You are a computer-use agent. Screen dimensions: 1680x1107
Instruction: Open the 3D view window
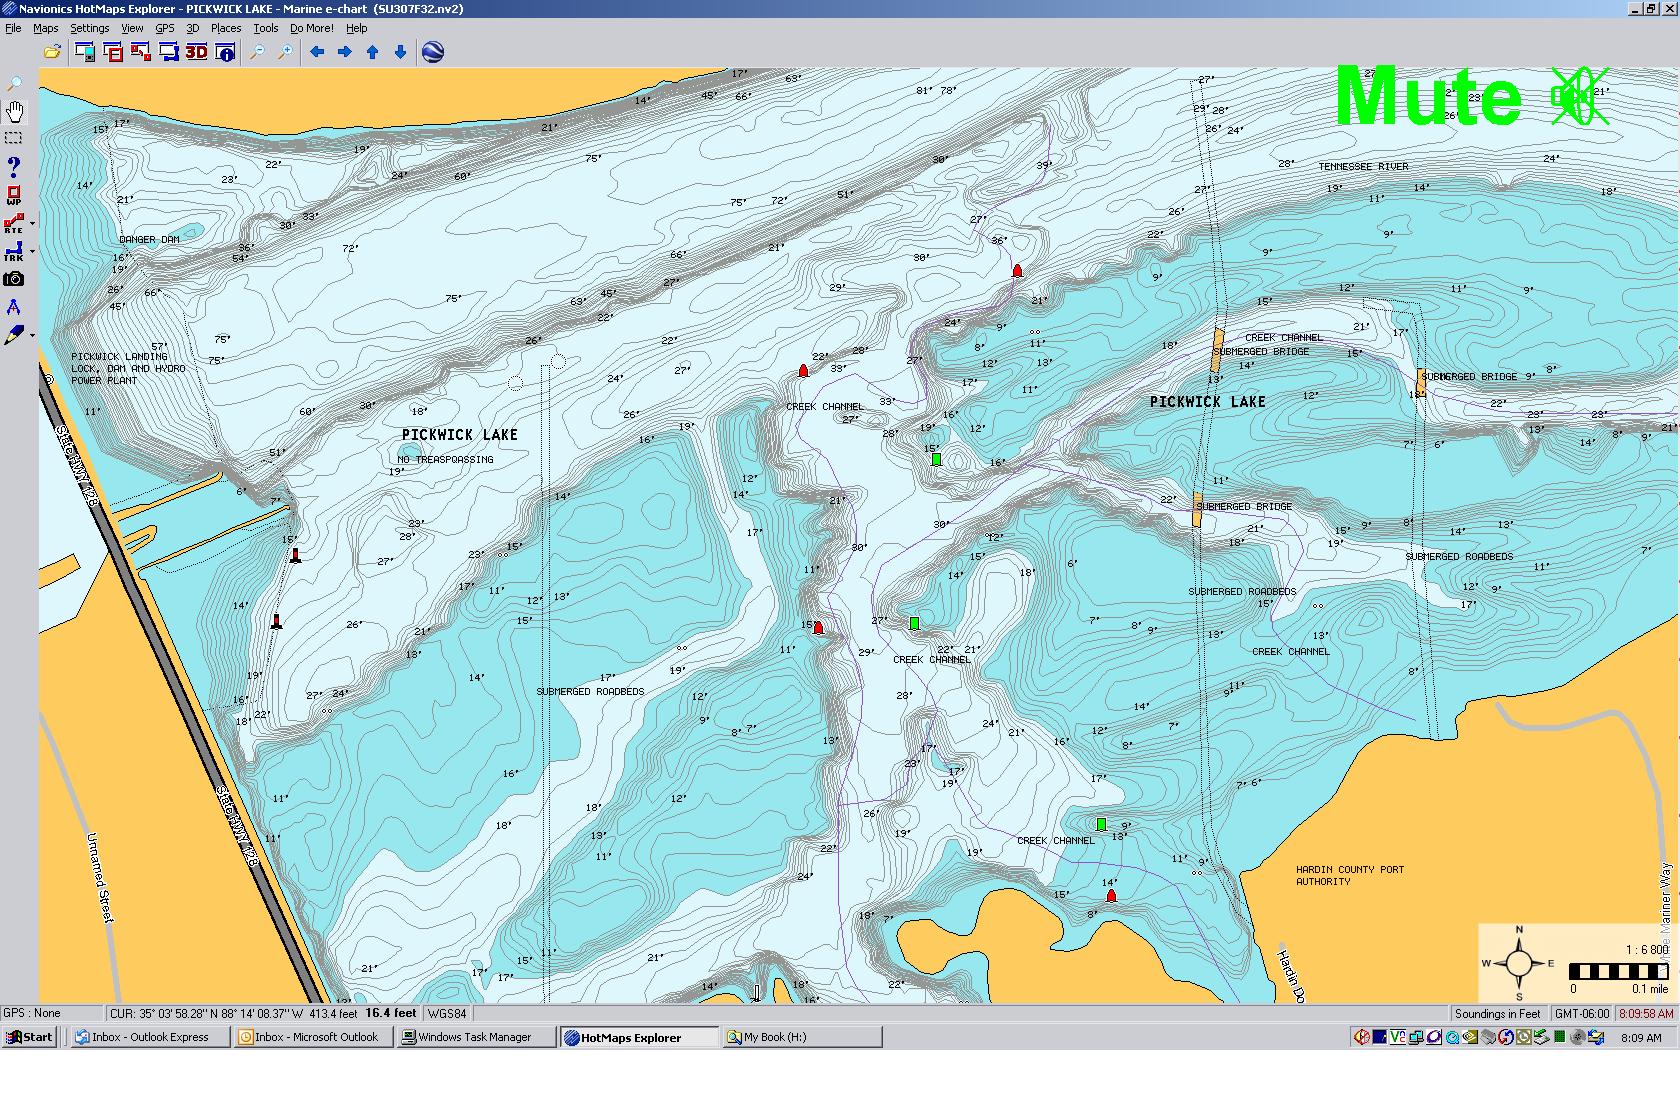pyautogui.click(x=196, y=52)
